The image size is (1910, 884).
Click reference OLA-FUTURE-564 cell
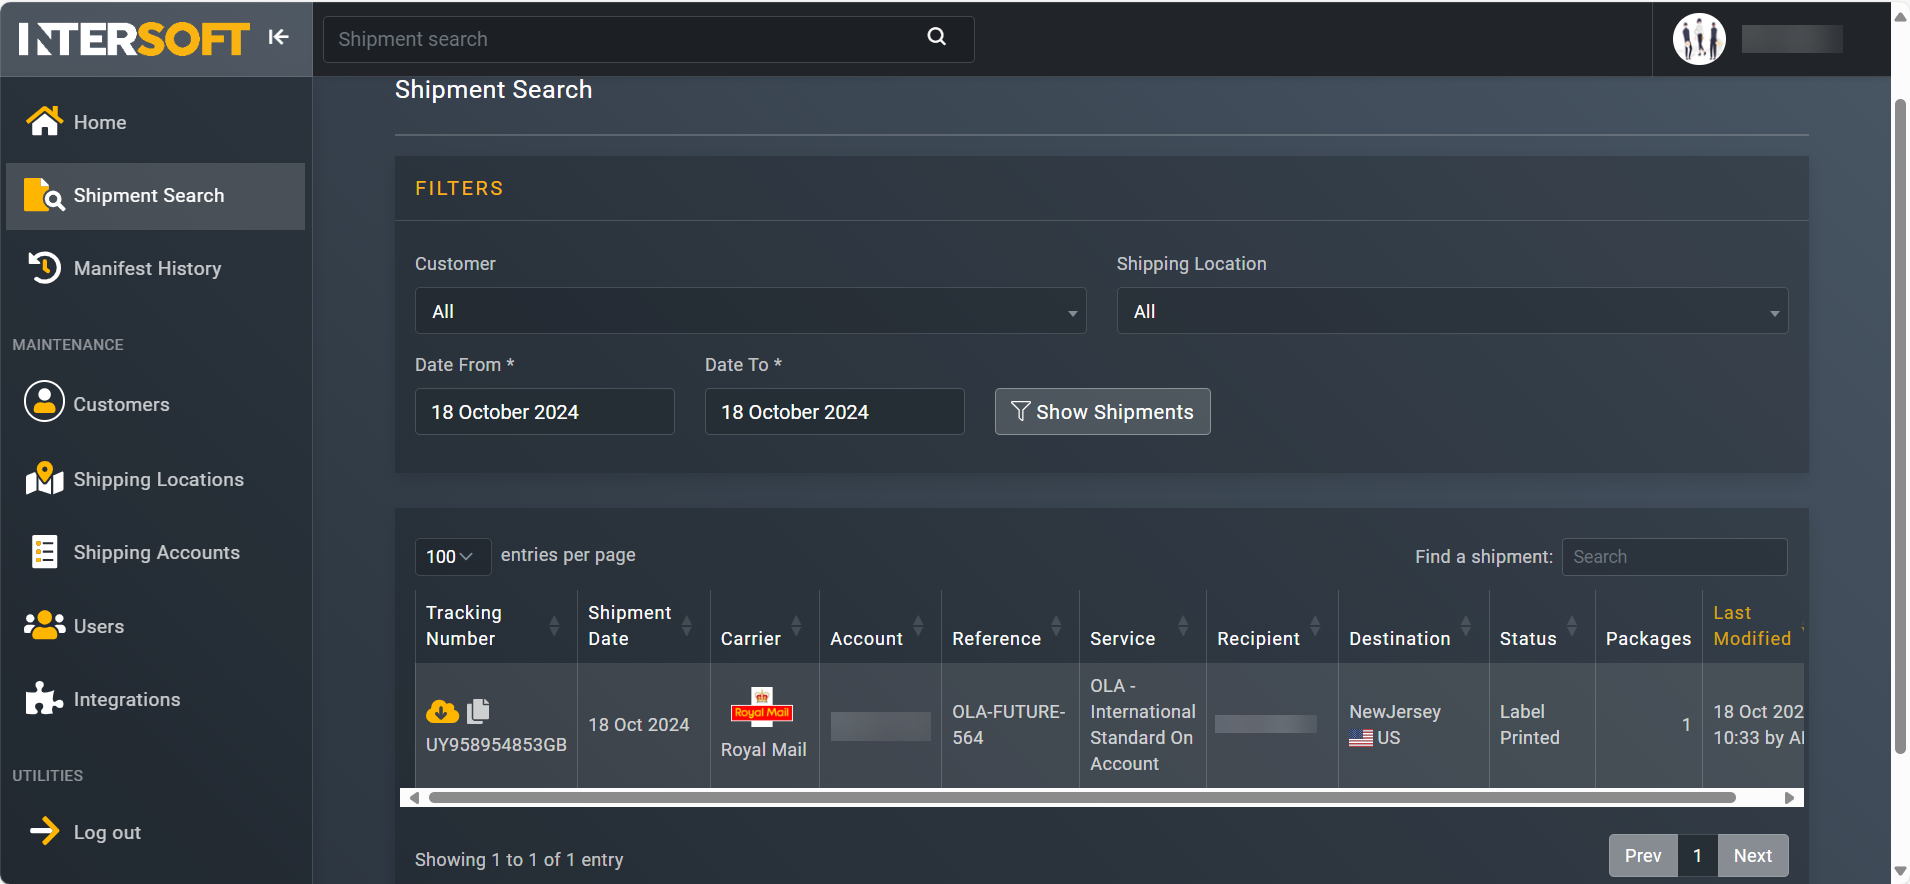click(x=1010, y=725)
